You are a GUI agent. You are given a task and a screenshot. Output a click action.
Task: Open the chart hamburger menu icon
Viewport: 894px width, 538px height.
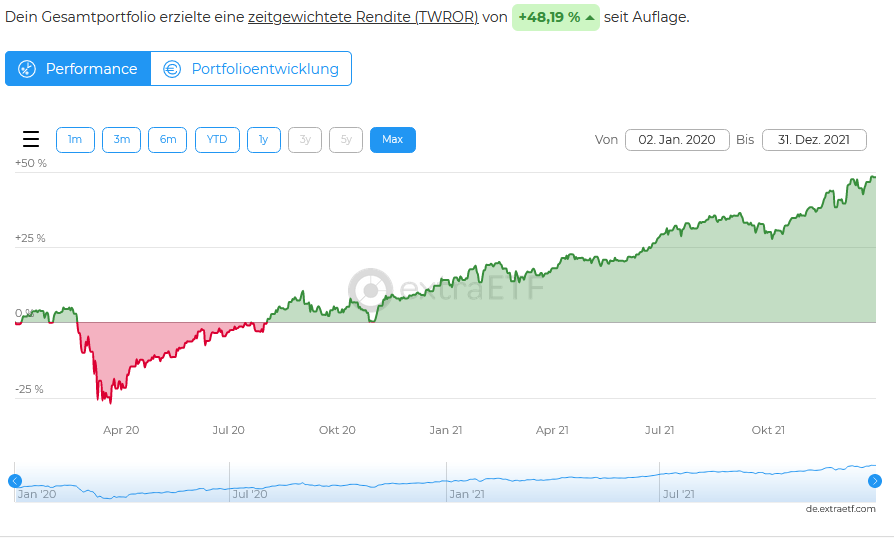click(x=31, y=140)
